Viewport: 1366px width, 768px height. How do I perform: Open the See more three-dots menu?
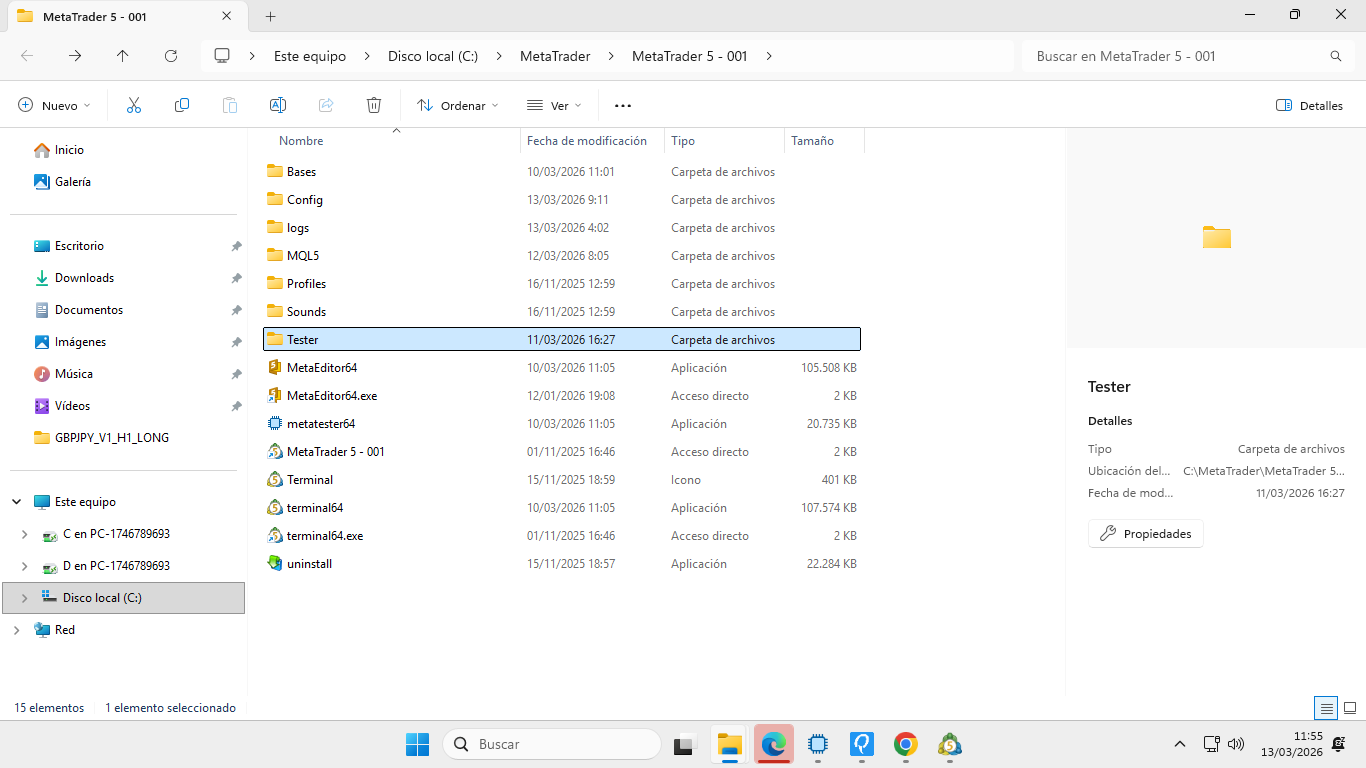tap(623, 105)
